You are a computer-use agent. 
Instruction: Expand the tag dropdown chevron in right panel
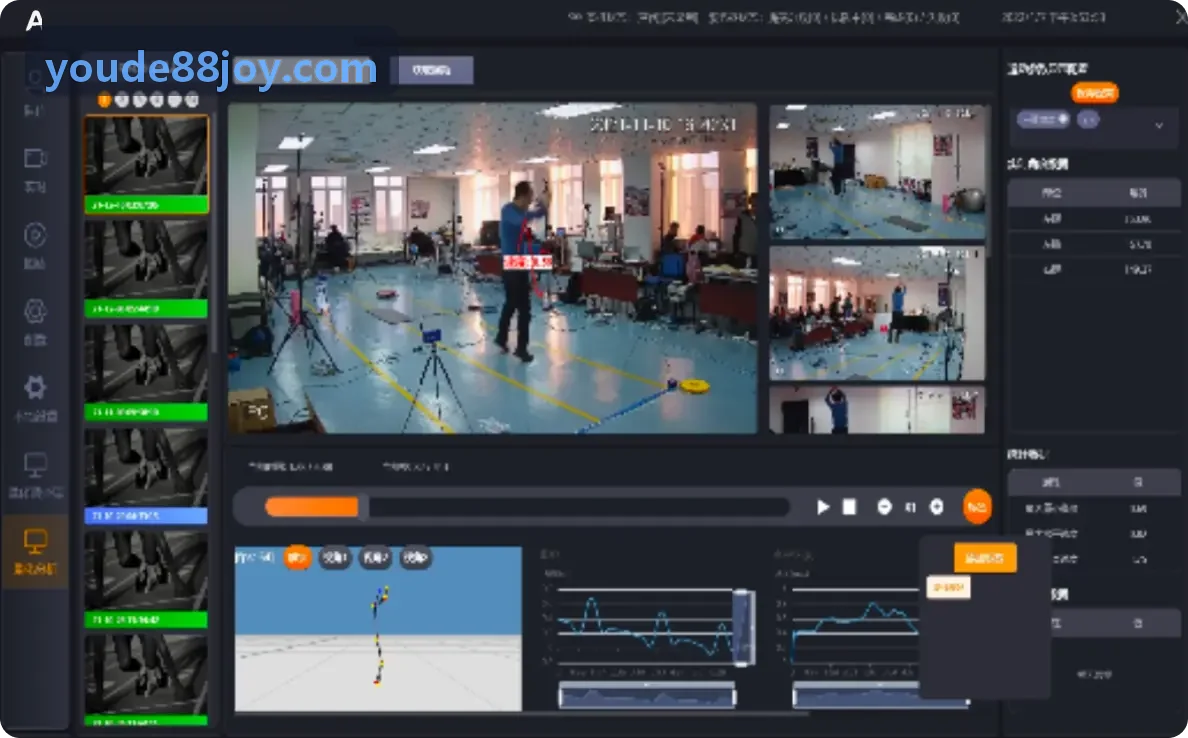point(1158,125)
